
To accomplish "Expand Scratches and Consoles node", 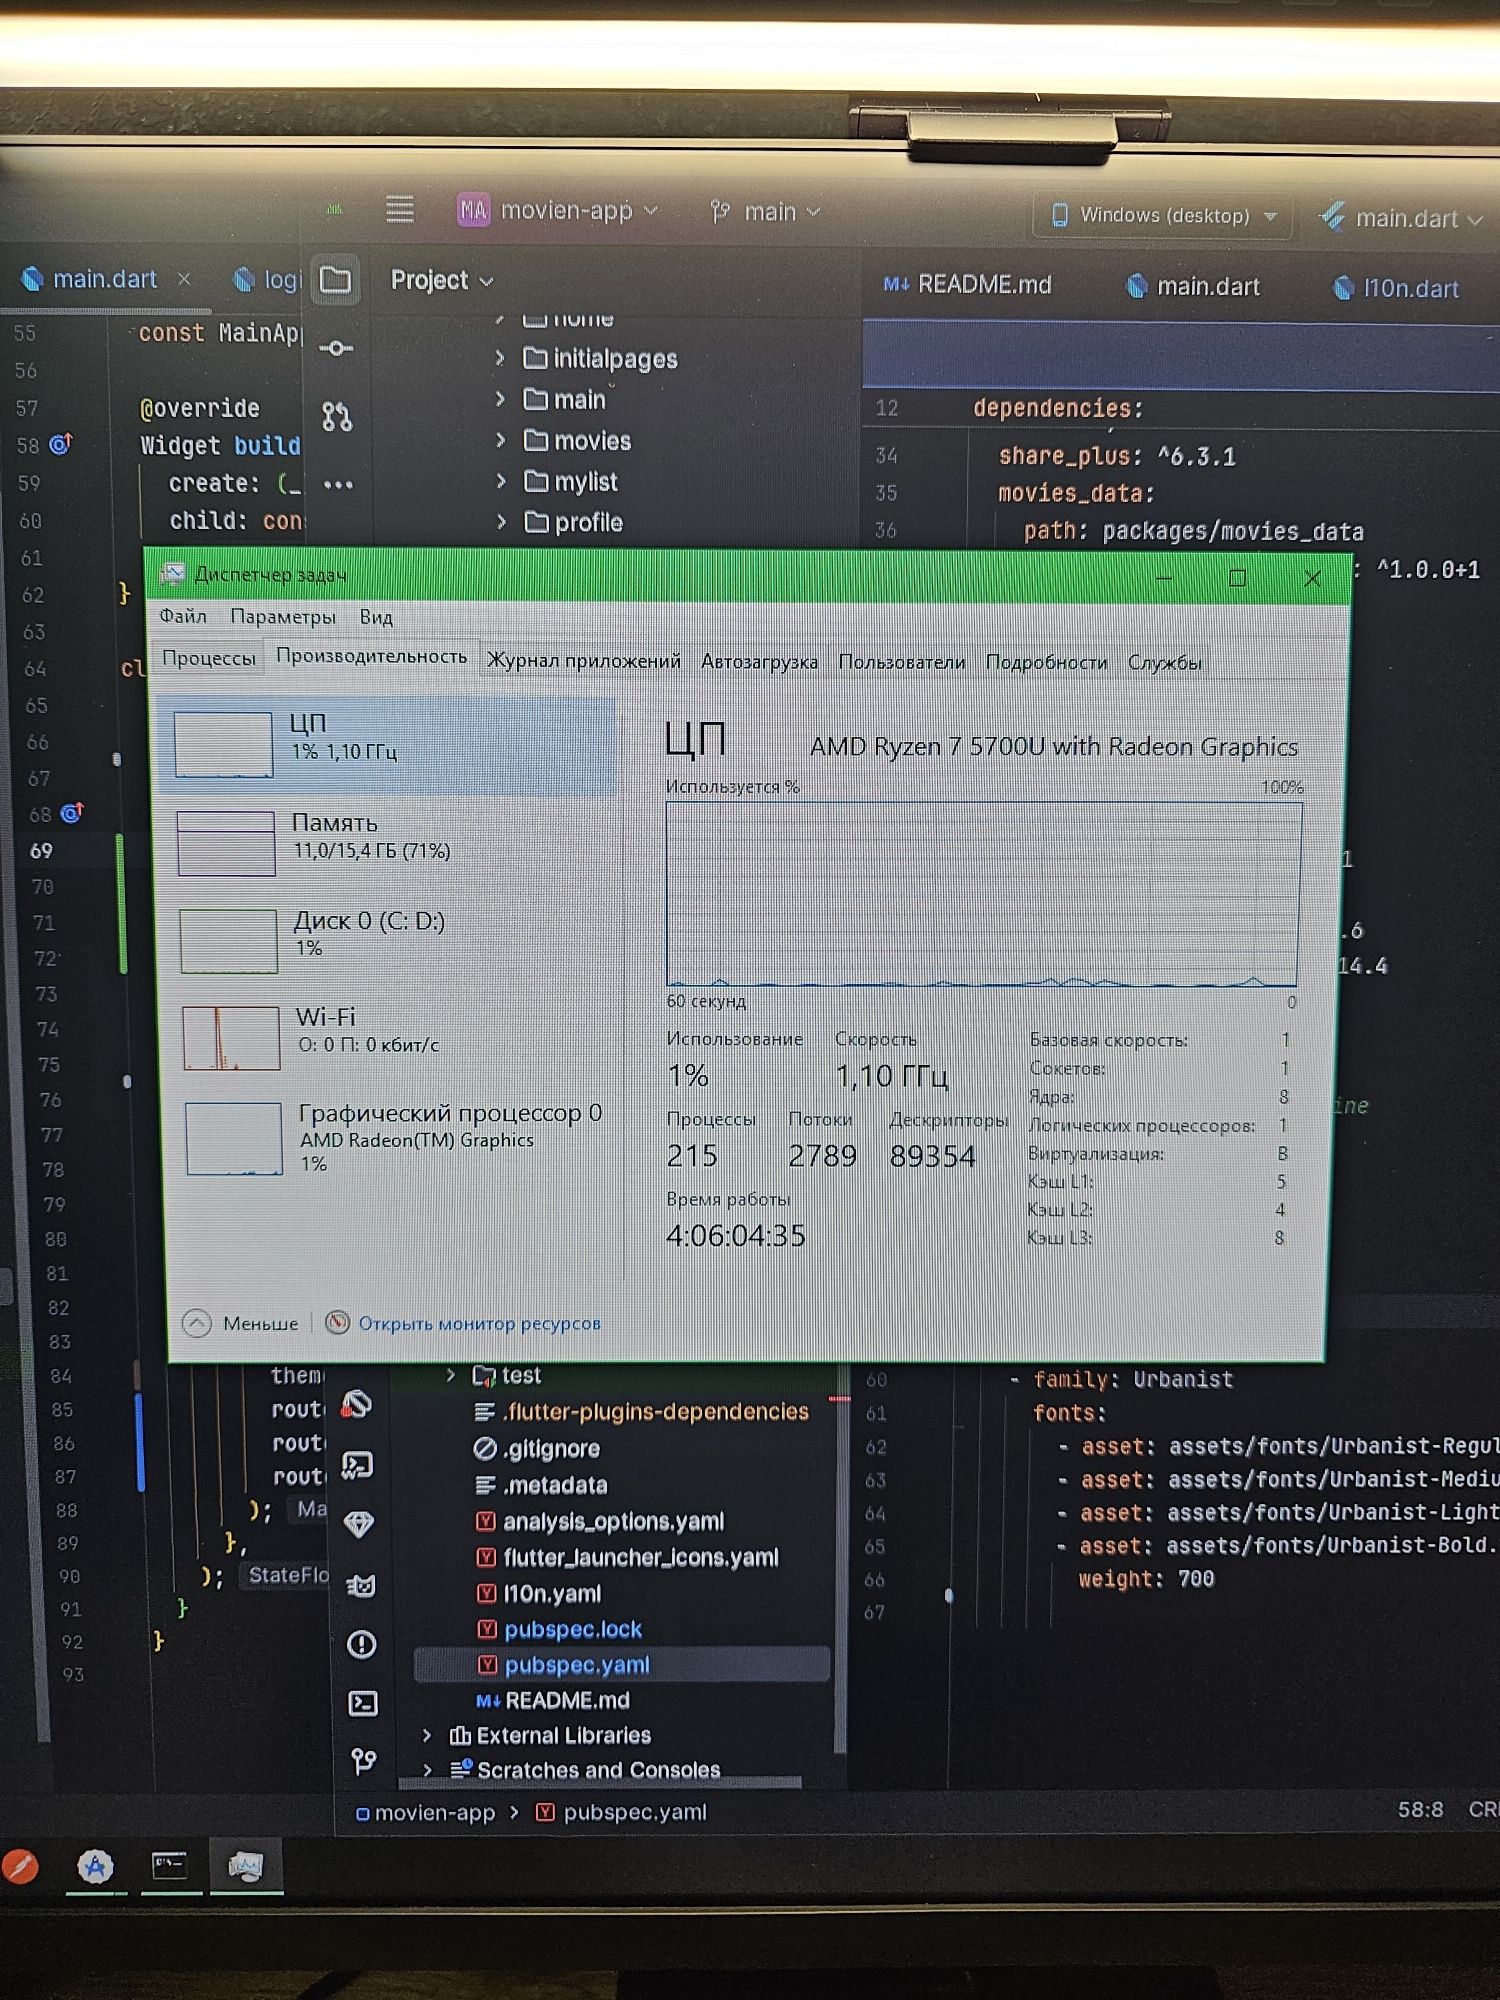I will [x=428, y=1770].
